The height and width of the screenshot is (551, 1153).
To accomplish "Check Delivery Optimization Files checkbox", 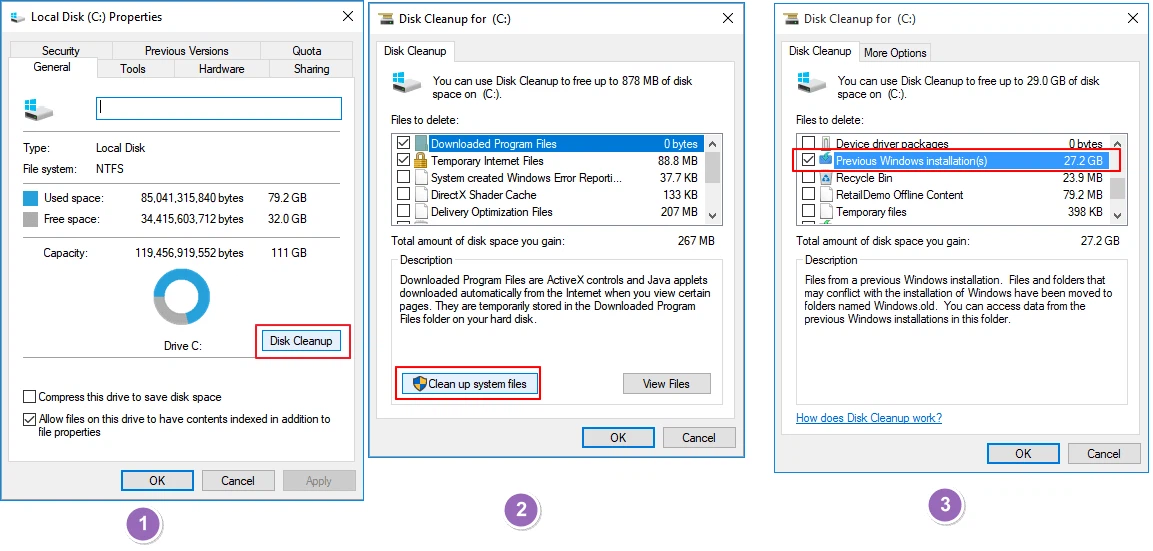I will pos(404,212).
